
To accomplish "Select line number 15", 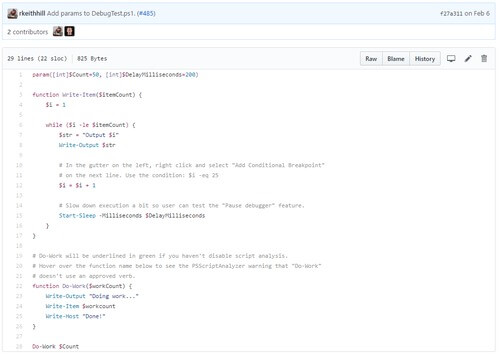I will [x=19, y=216].
